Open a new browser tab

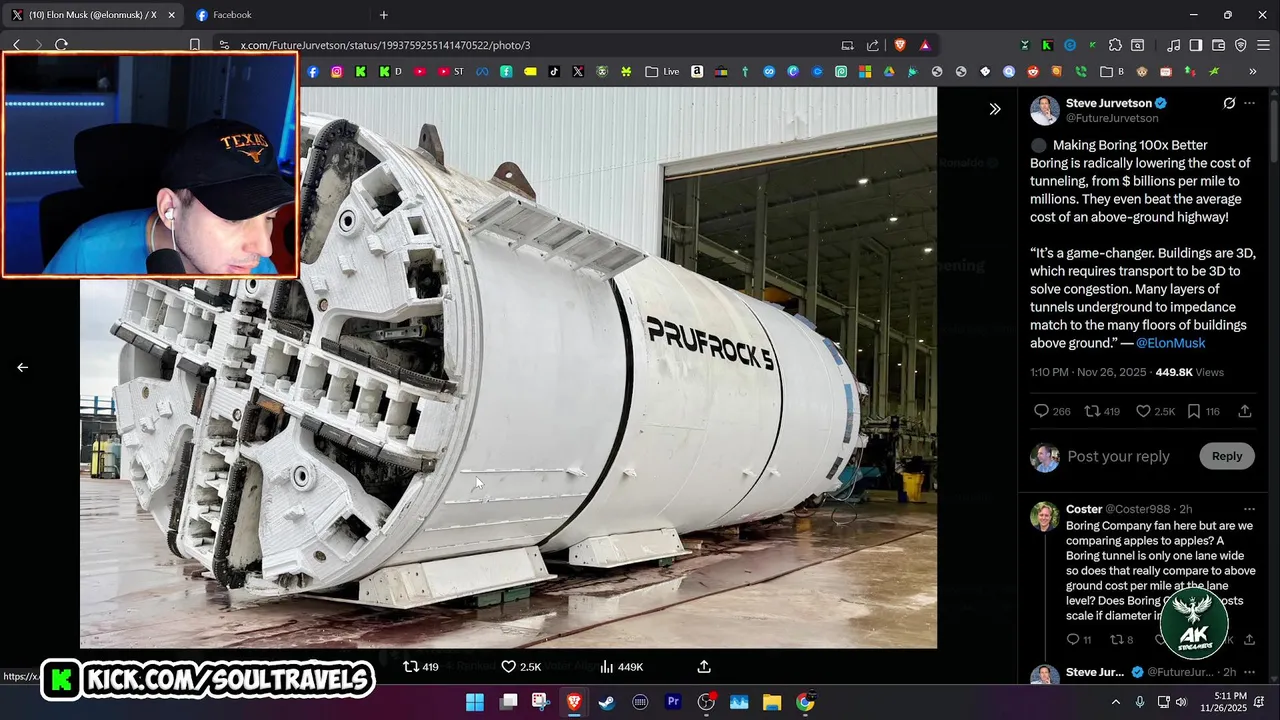(x=383, y=15)
